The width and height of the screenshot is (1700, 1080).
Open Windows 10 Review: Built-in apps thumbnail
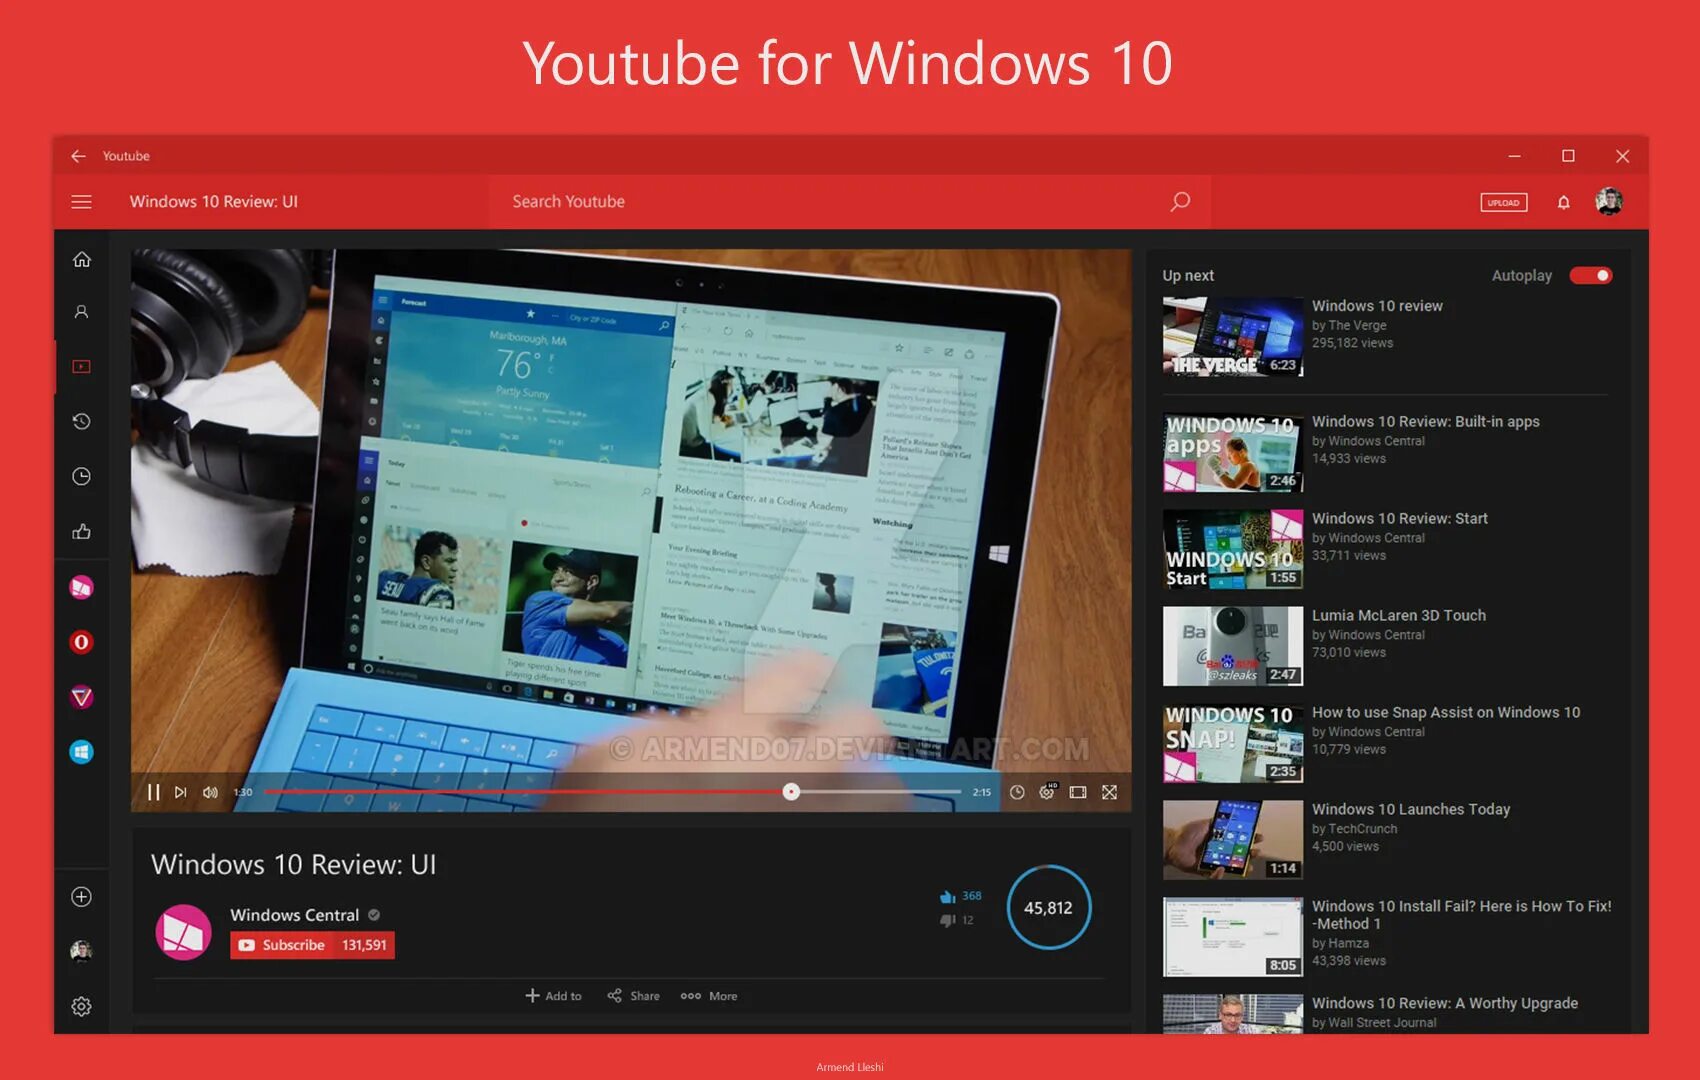pyautogui.click(x=1233, y=453)
